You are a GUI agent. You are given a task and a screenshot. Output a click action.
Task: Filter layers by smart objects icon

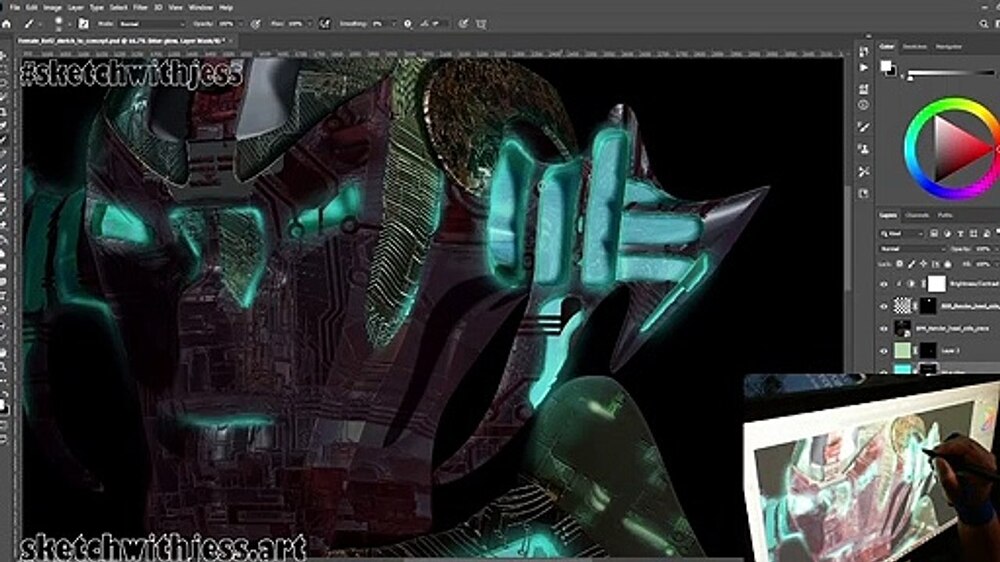pyautogui.click(x=986, y=234)
